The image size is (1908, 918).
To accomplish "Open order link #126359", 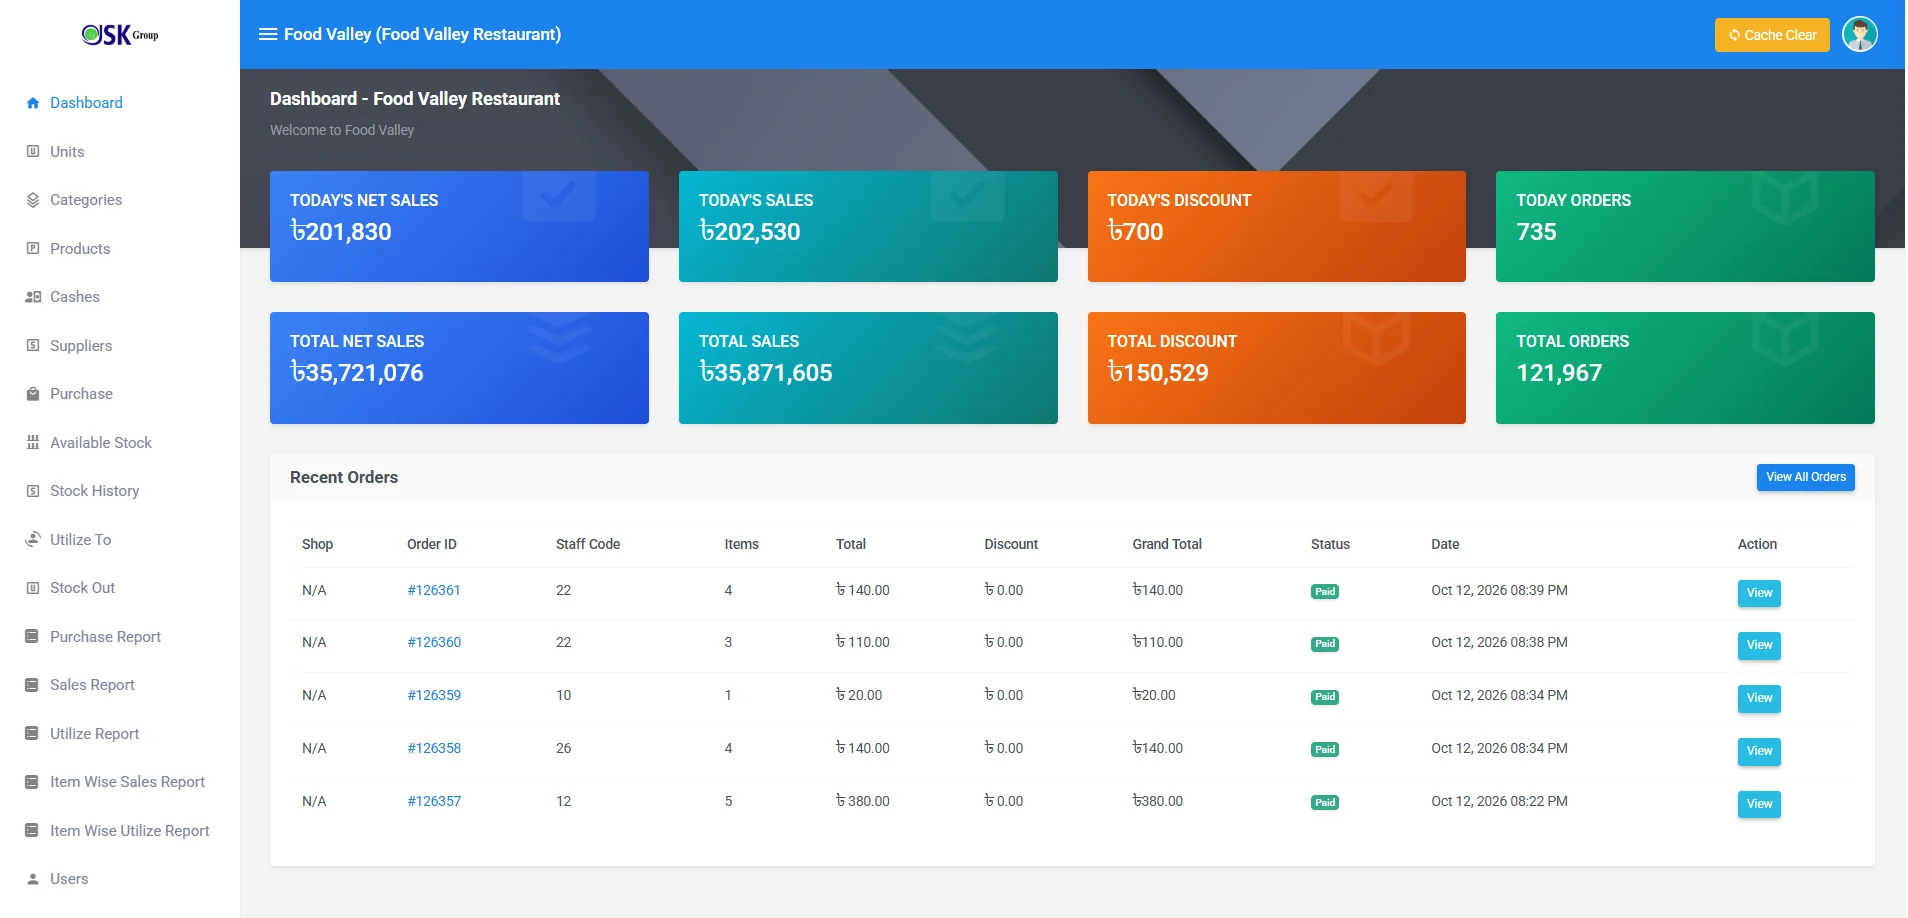I will pyautogui.click(x=434, y=695).
